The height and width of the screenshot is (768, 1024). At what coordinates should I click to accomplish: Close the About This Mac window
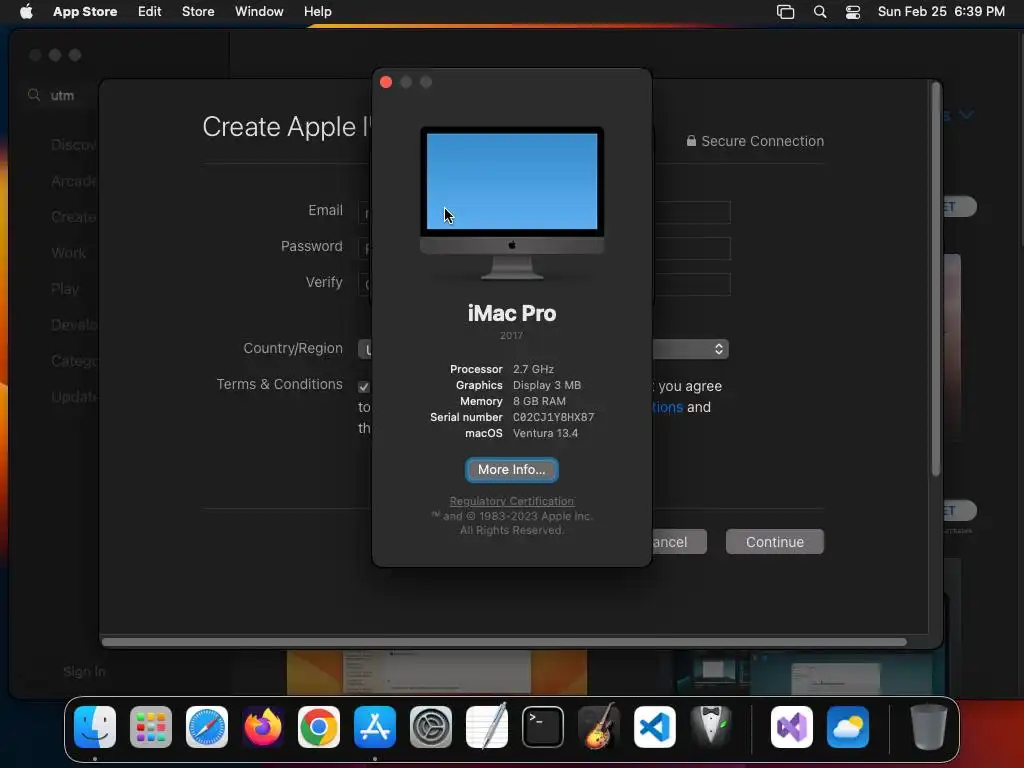point(386,82)
